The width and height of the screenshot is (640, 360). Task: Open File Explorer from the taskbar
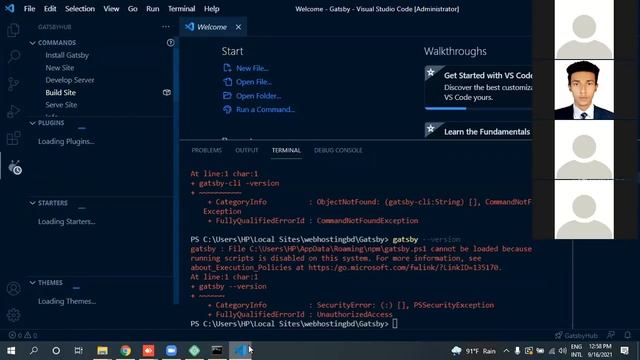(x=102, y=350)
